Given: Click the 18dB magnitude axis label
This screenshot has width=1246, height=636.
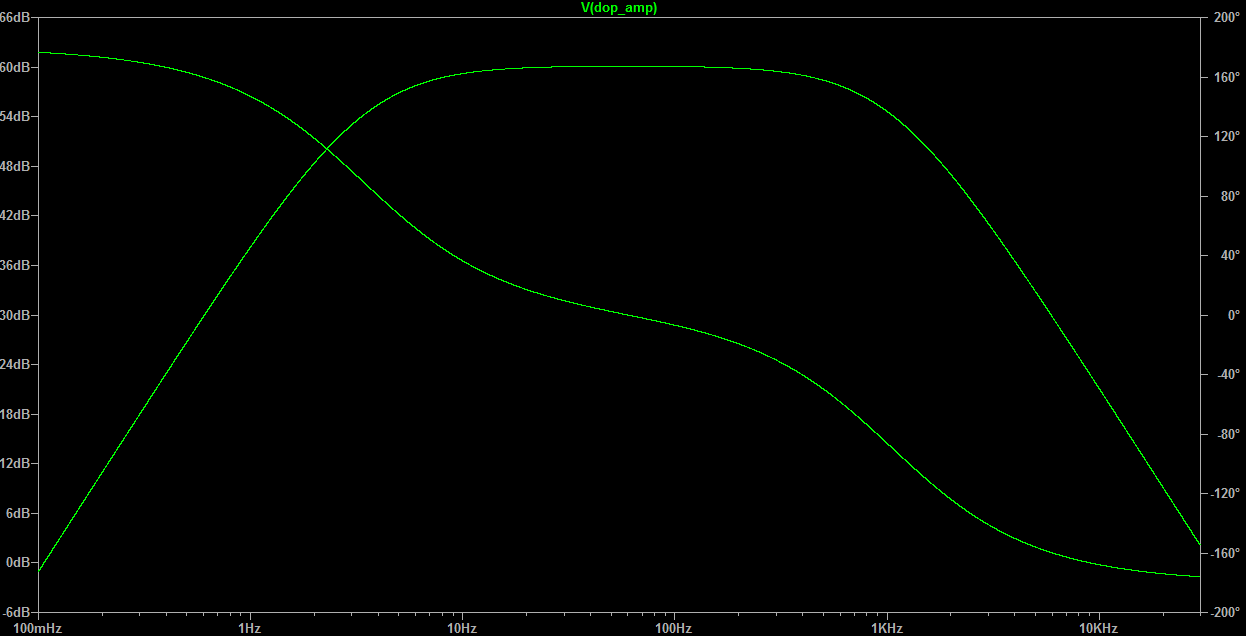Looking at the screenshot, I should 15,414.
